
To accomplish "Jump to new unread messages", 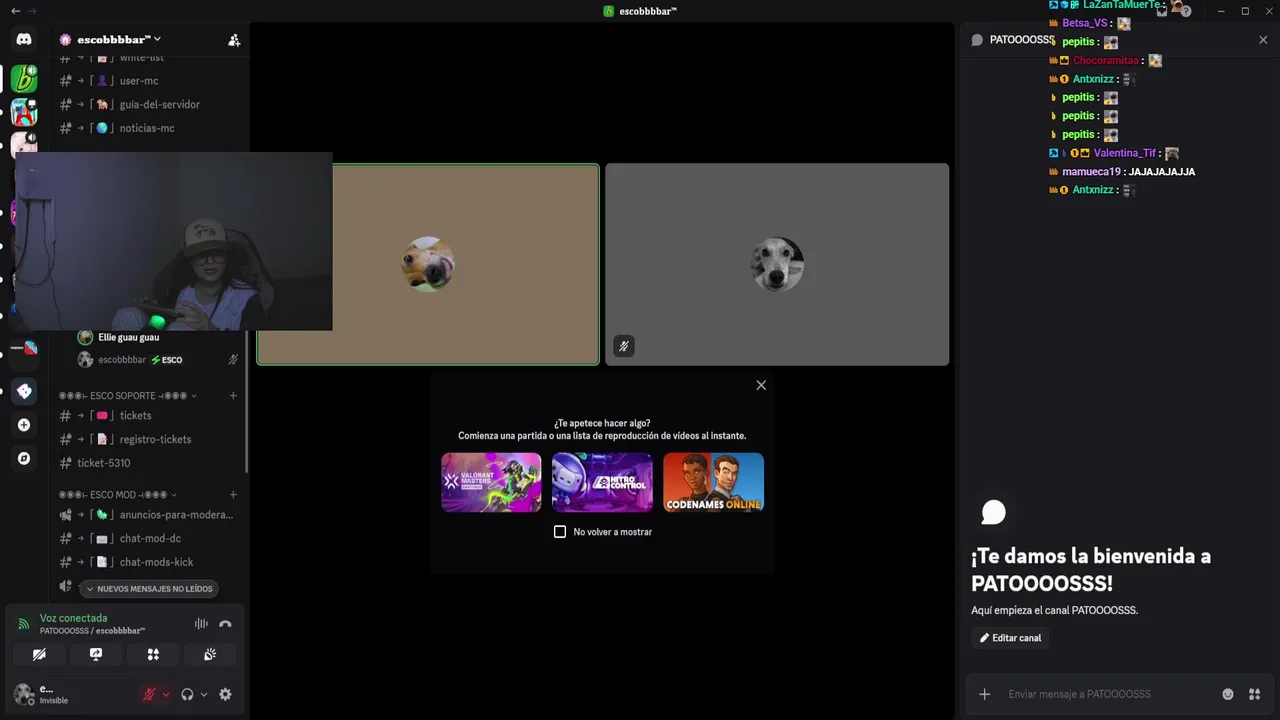I will [x=148, y=589].
